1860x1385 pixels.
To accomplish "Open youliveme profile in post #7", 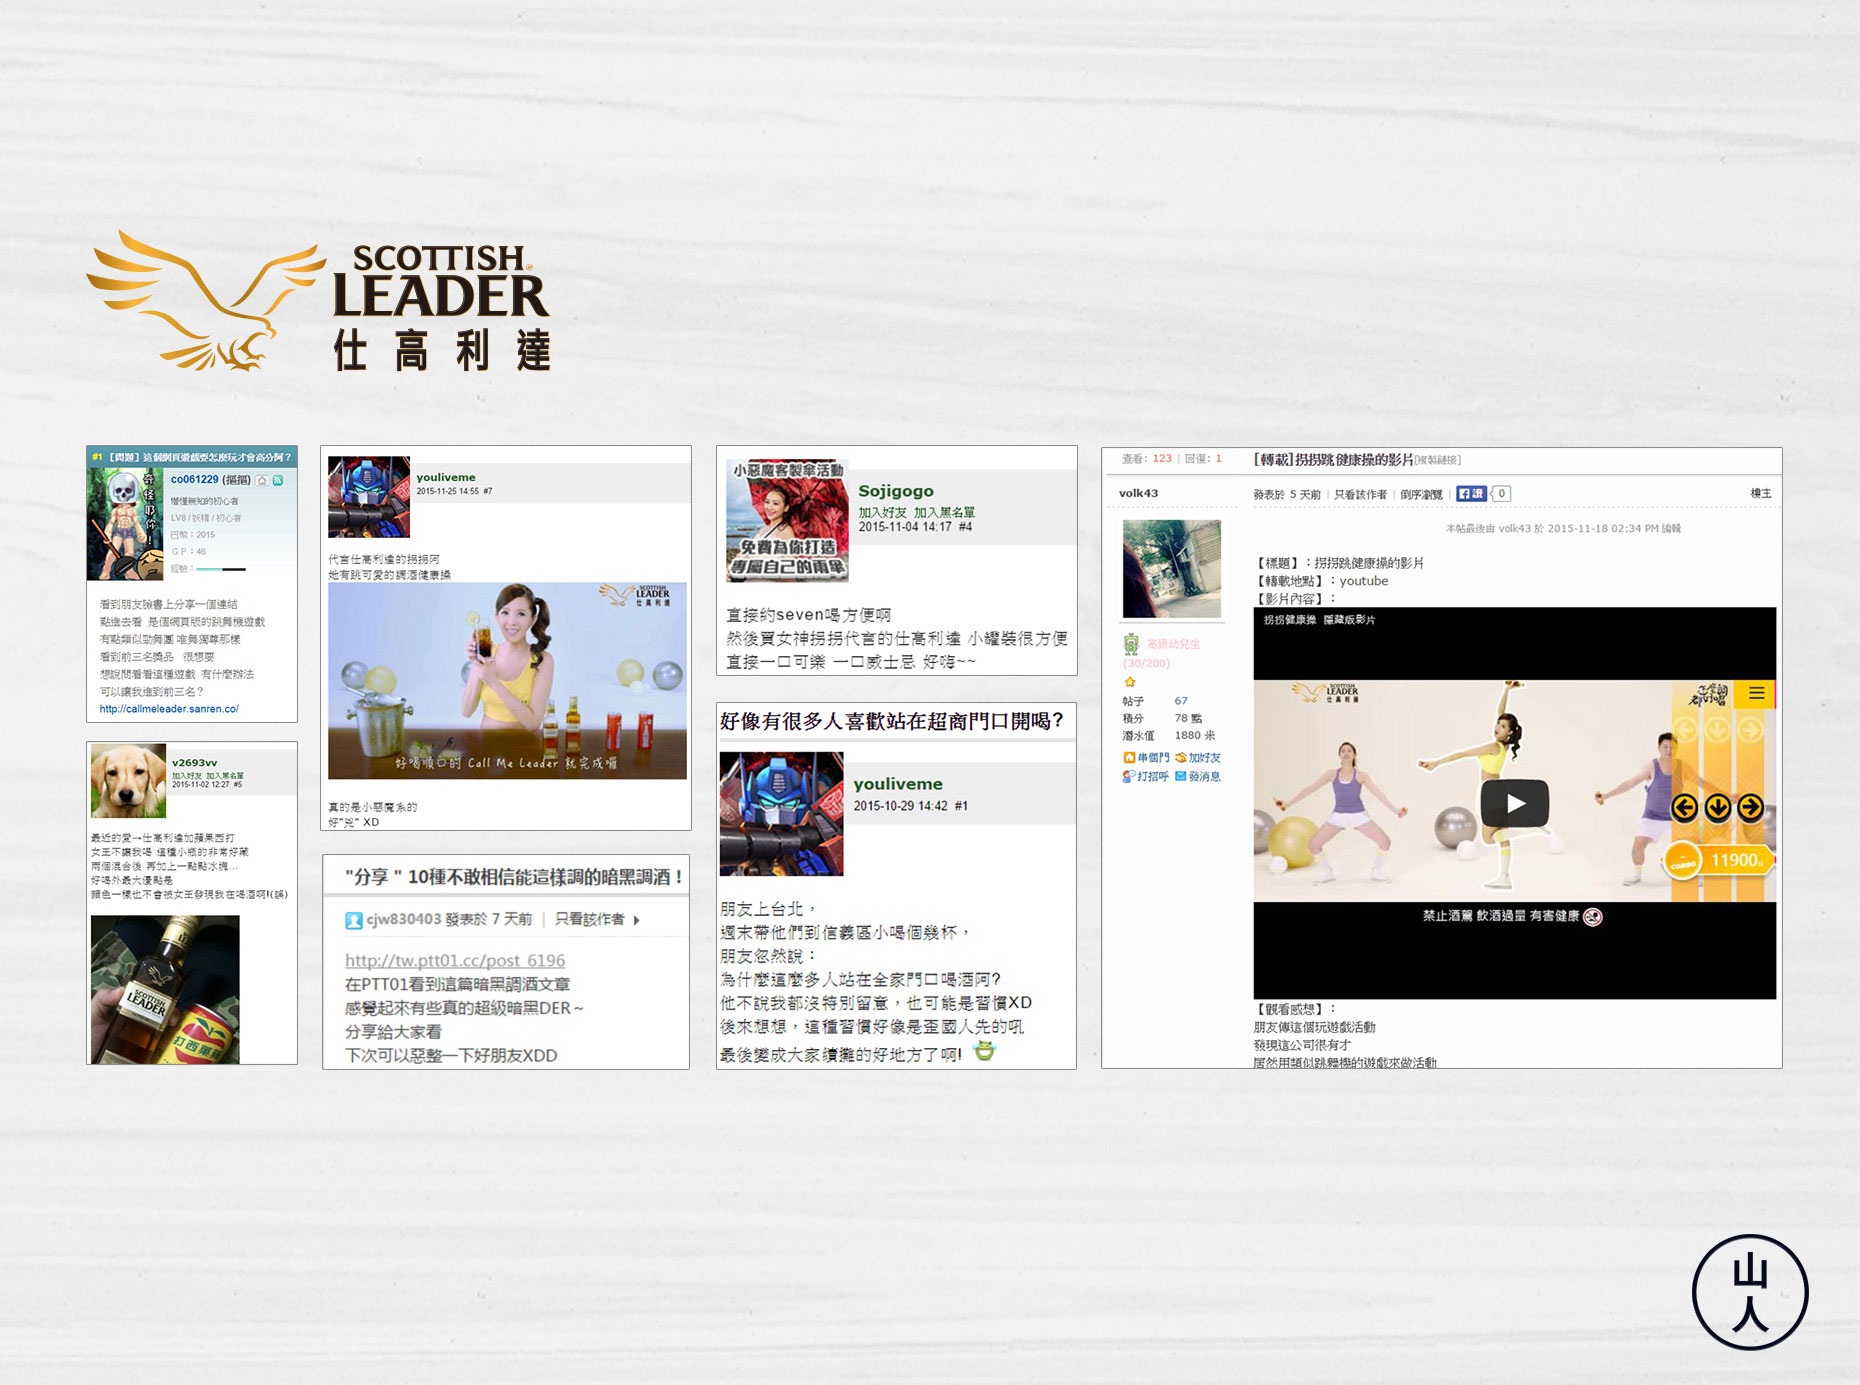I will (446, 477).
